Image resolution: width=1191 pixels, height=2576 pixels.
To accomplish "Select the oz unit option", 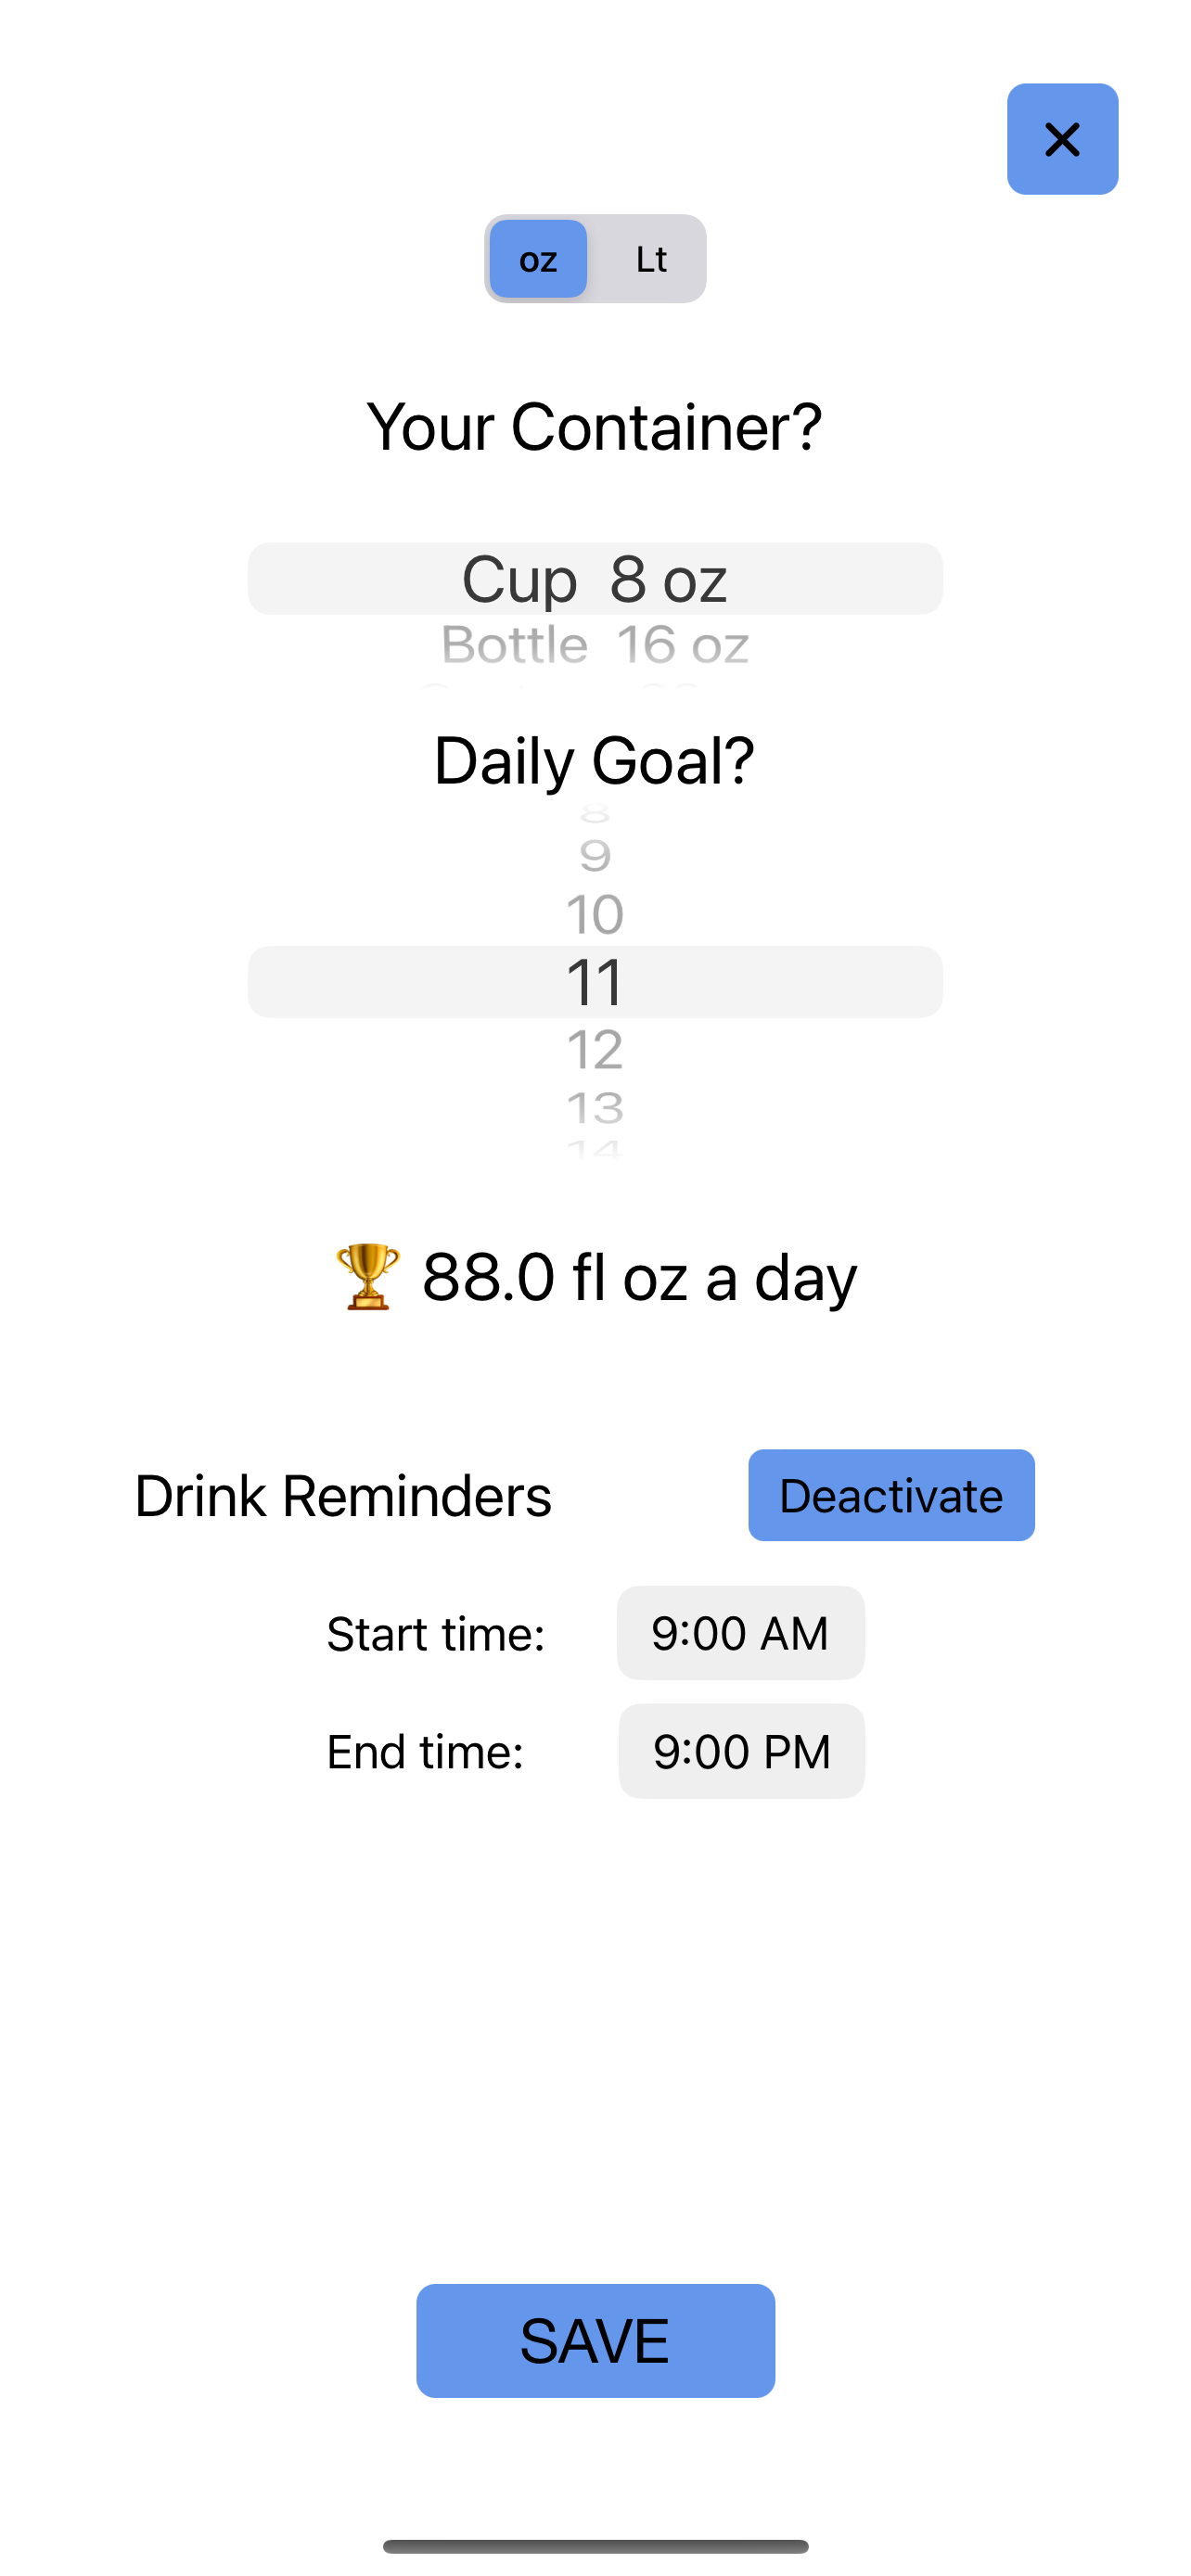I will coord(538,259).
